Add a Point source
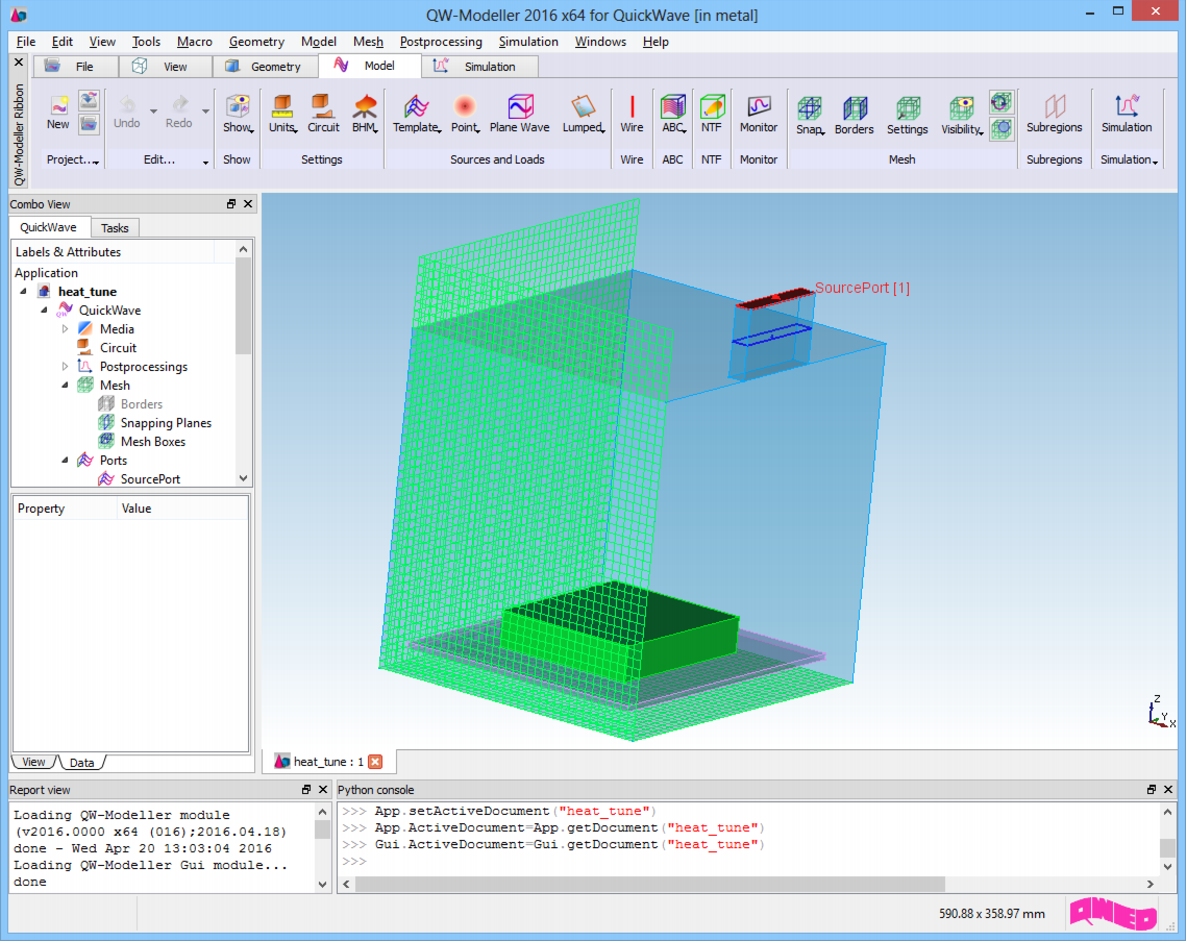Image resolution: width=1187 pixels, height=943 pixels. point(465,113)
